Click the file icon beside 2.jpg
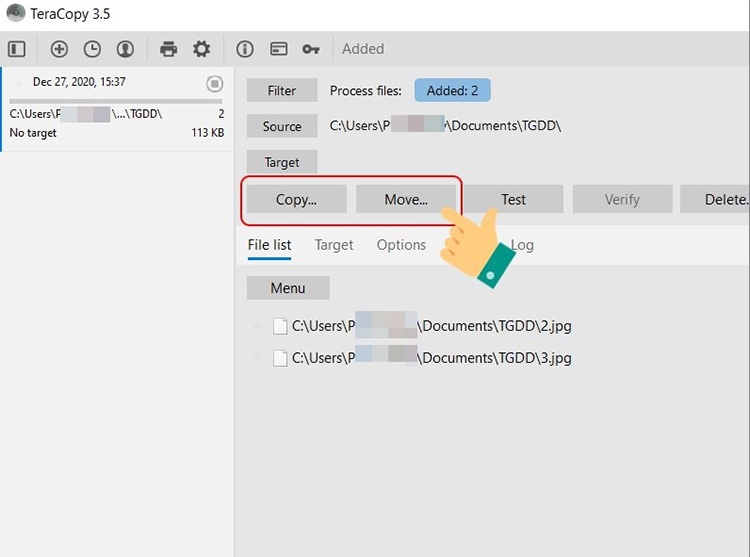Viewport: 750px width, 557px height. [280, 326]
